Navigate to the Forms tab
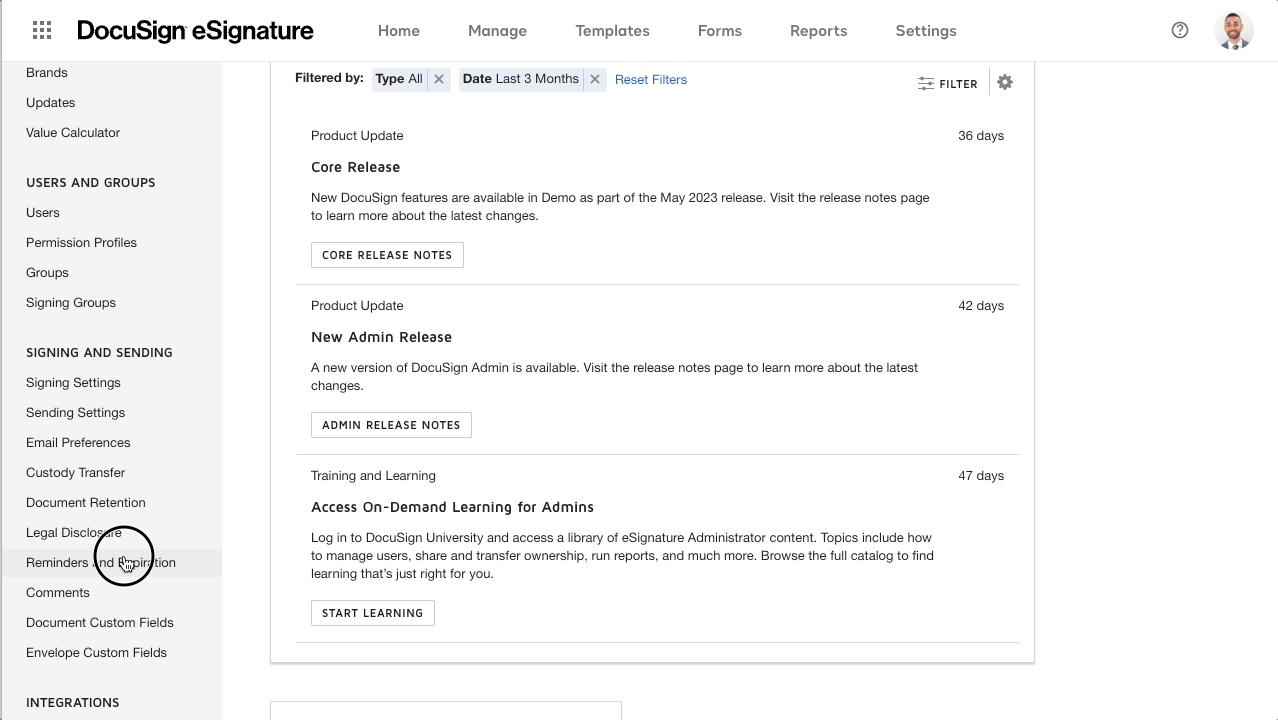 point(720,31)
